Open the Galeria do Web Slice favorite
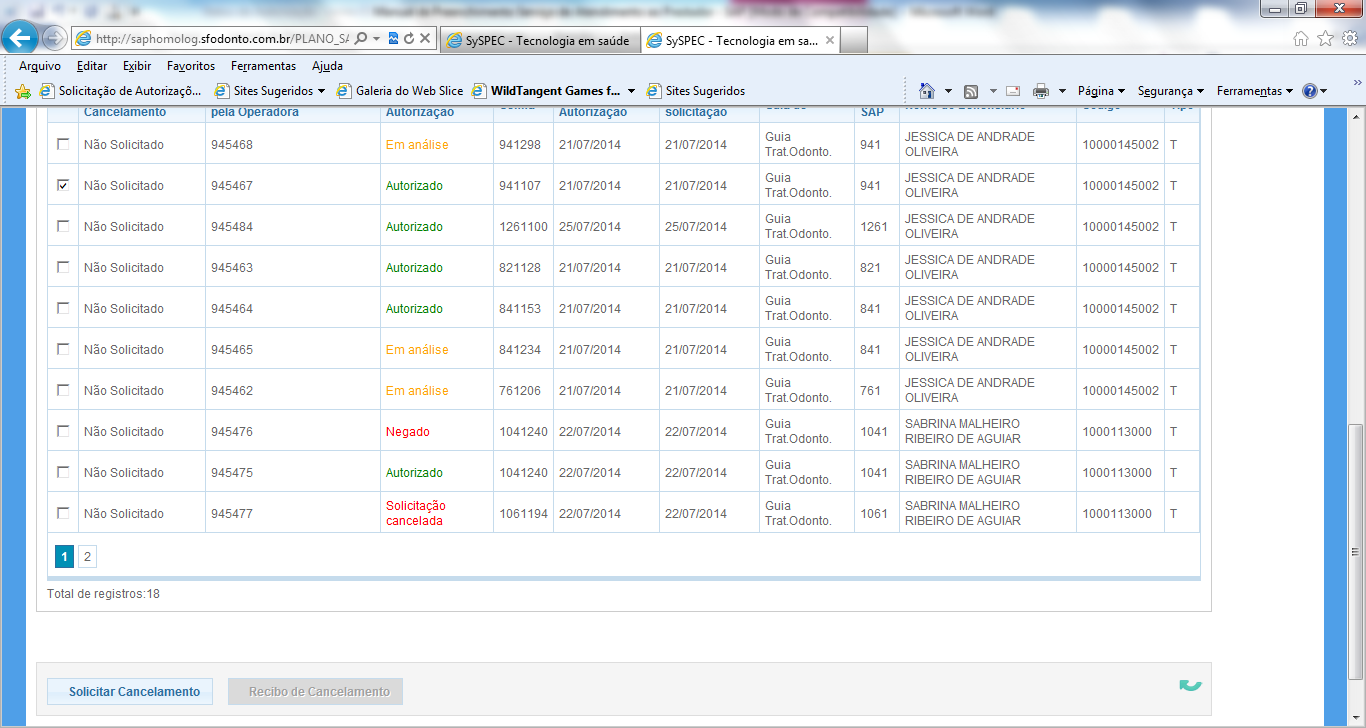The height and width of the screenshot is (728, 1366). pos(400,91)
